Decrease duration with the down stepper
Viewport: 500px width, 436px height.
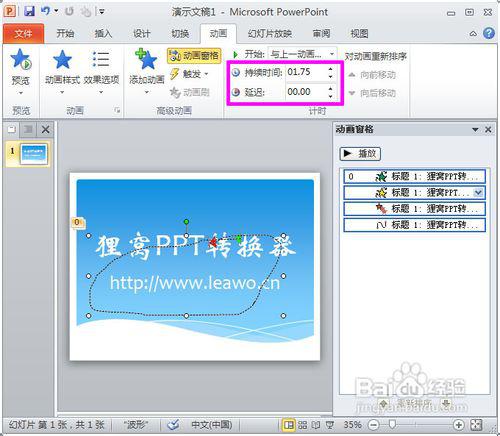tap(330, 77)
